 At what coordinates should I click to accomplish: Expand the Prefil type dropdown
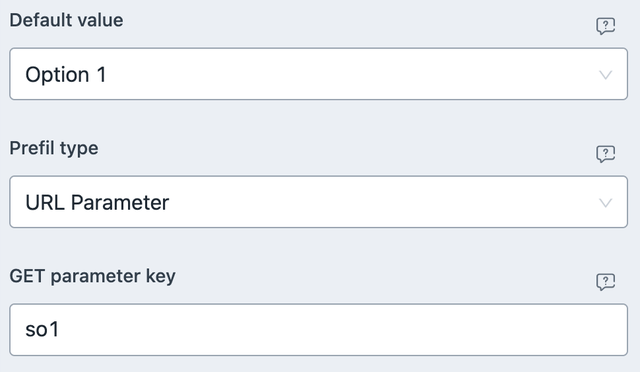(318, 202)
